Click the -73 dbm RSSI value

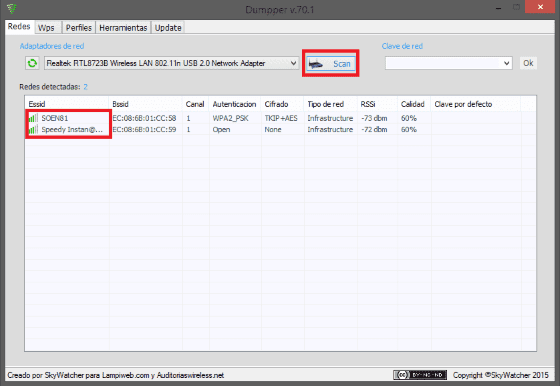(x=374, y=118)
